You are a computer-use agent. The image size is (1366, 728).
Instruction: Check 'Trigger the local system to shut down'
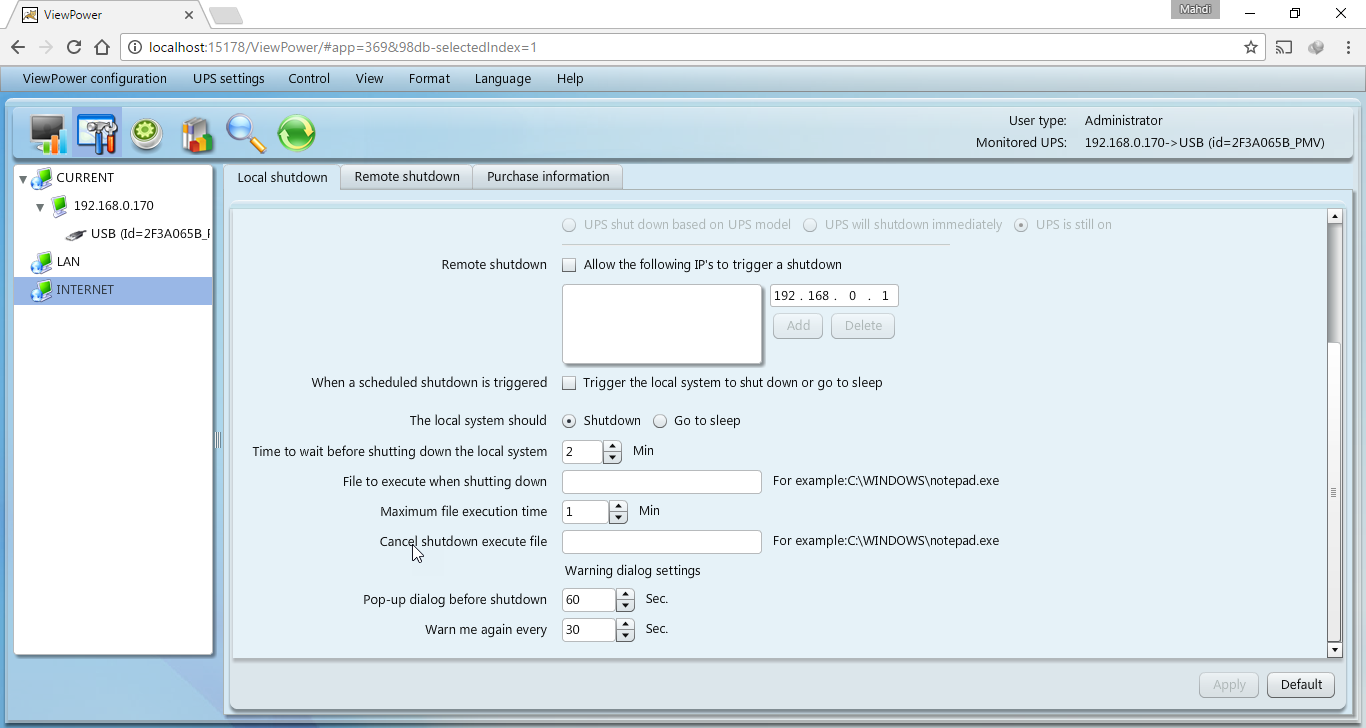[569, 383]
